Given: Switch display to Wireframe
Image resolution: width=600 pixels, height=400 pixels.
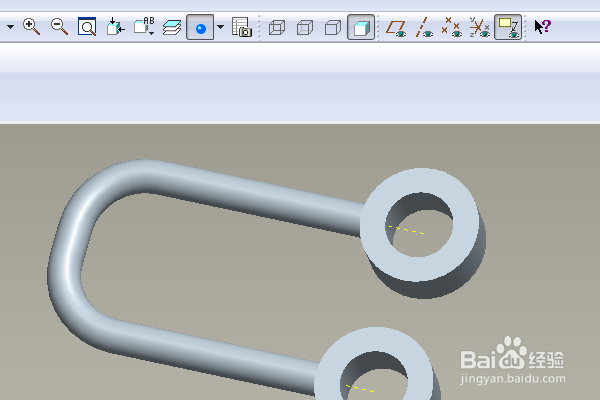Looking at the screenshot, I should [x=277, y=28].
